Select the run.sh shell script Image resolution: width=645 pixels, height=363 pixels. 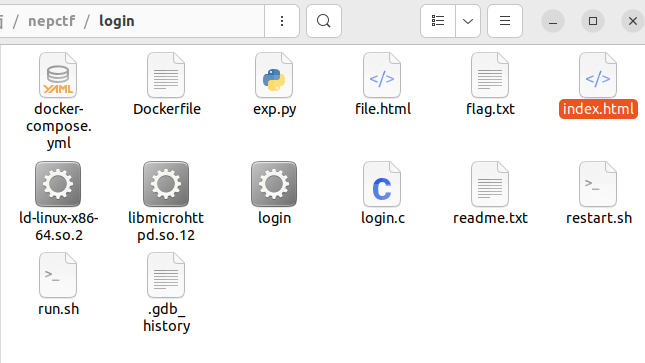click(58, 275)
